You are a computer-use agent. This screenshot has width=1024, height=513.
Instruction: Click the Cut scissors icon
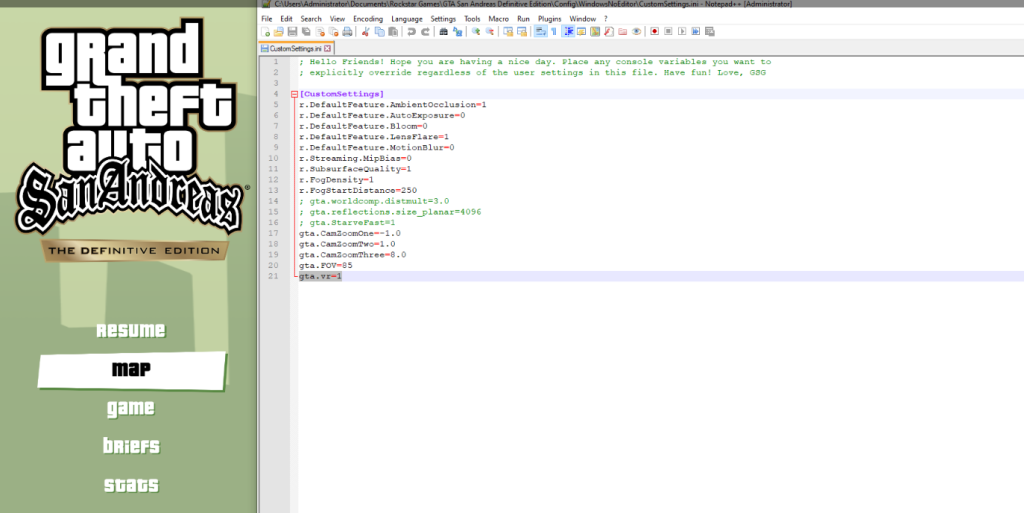tap(365, 32)
